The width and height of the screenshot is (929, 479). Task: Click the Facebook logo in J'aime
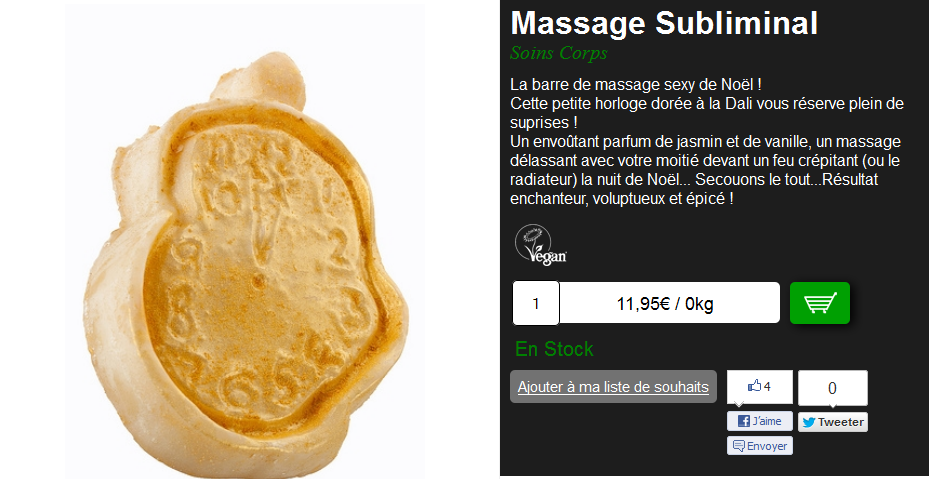click(x=744, y=421)
